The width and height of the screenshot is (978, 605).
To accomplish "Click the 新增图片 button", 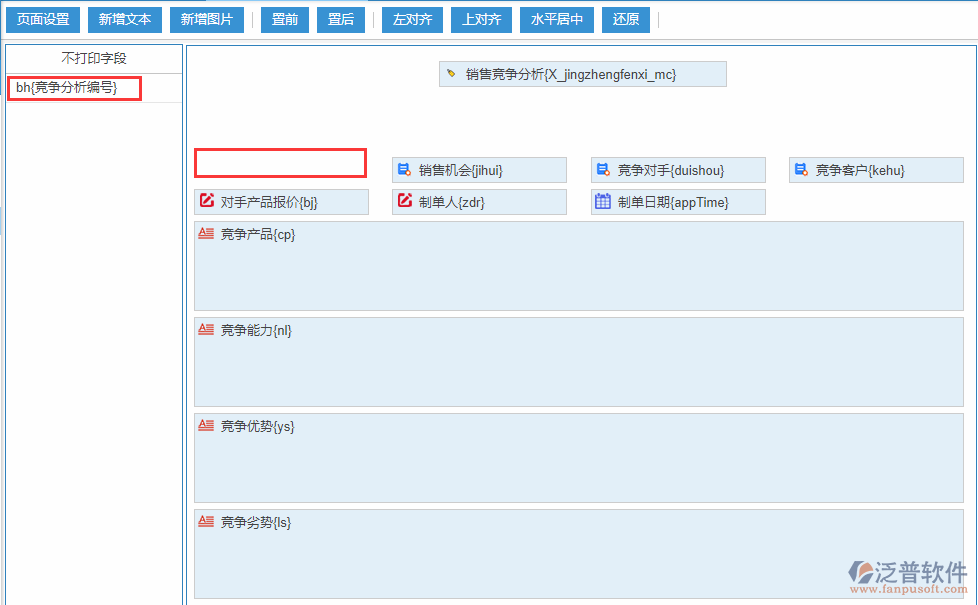I will (x=206, y=19).
